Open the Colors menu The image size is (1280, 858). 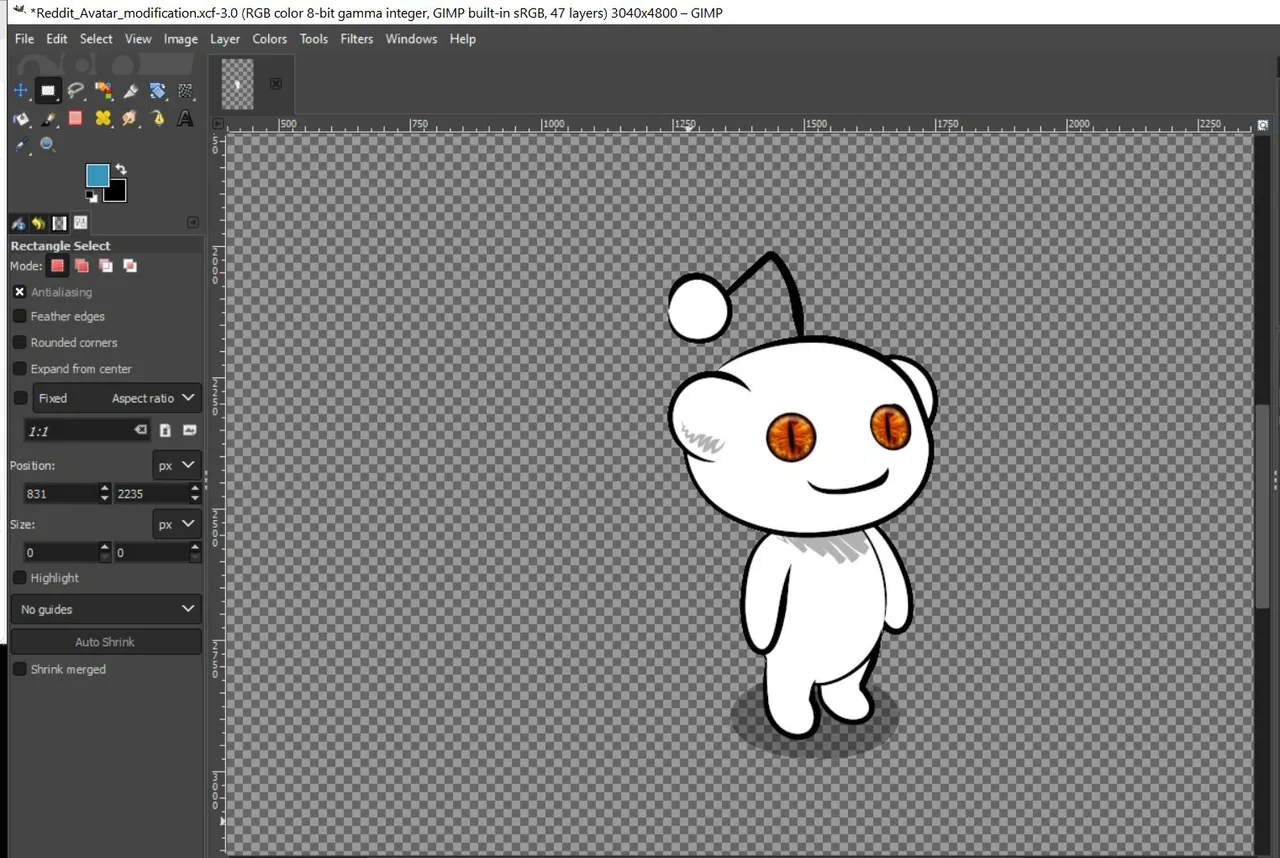[x=269, y=39]
